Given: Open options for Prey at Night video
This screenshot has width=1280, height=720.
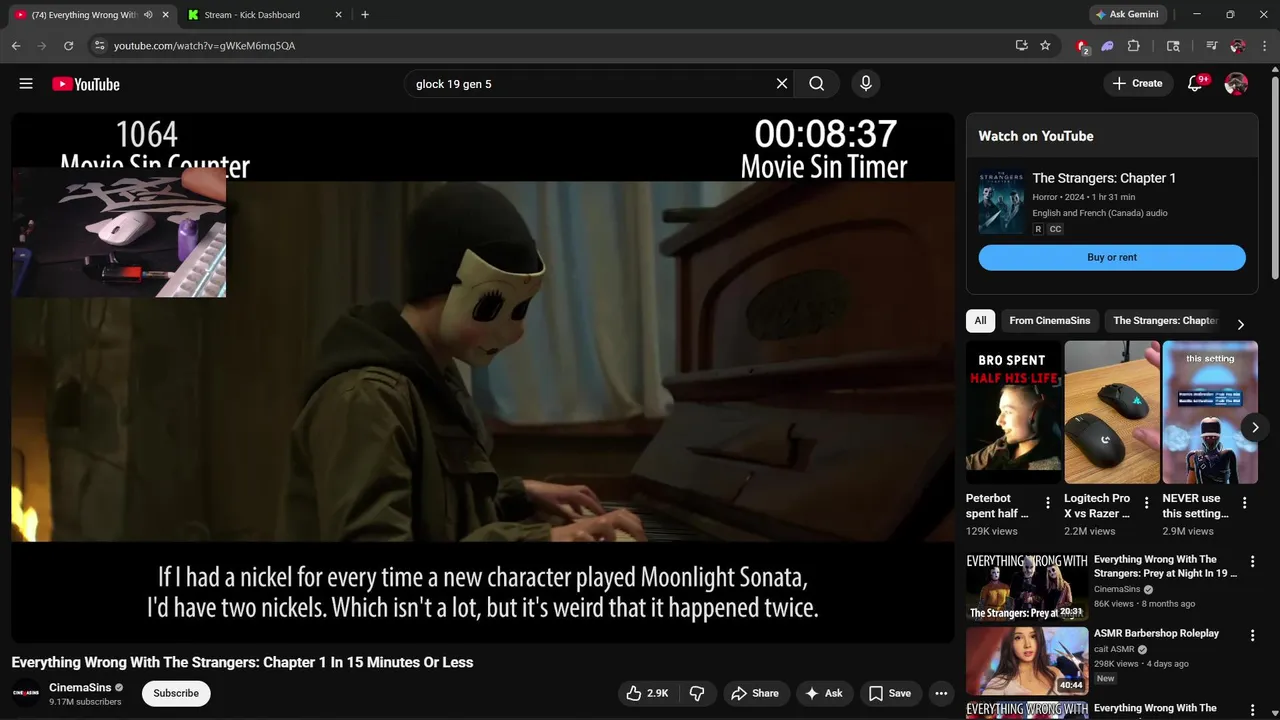Looking at the screenshot, I should [x=1252, y=562].
